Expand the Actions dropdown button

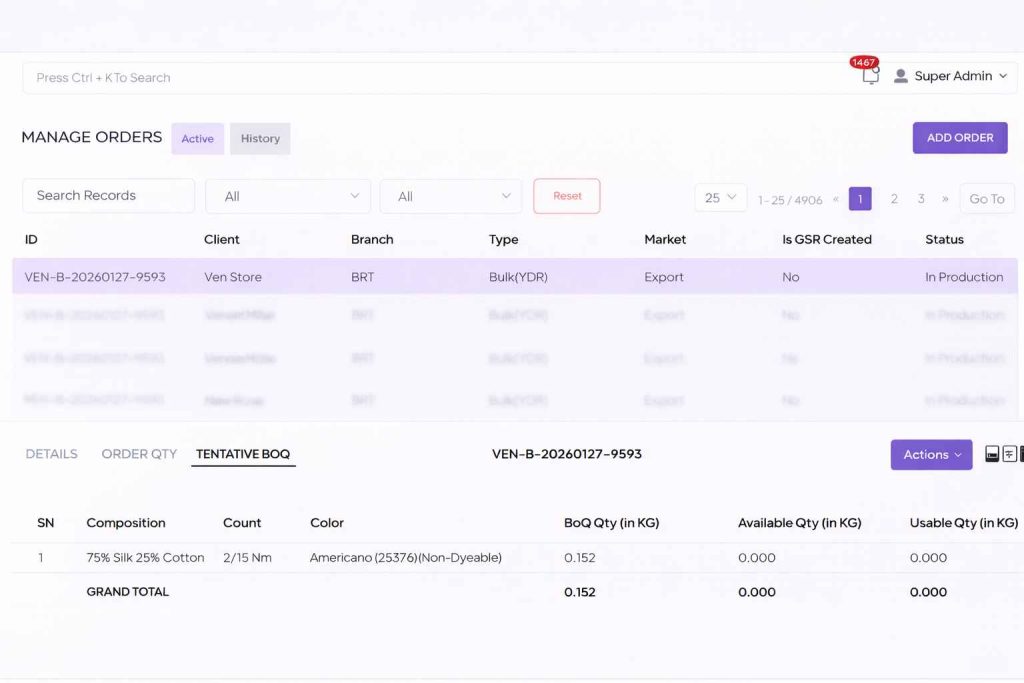(x=931, y=454)
